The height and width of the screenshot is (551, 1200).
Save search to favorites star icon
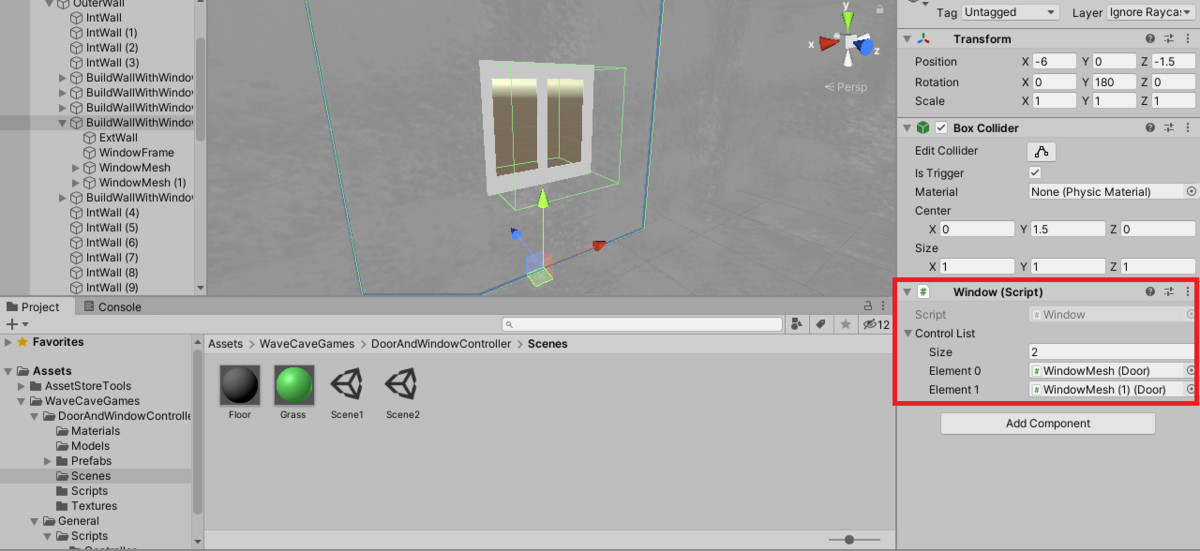845,324
